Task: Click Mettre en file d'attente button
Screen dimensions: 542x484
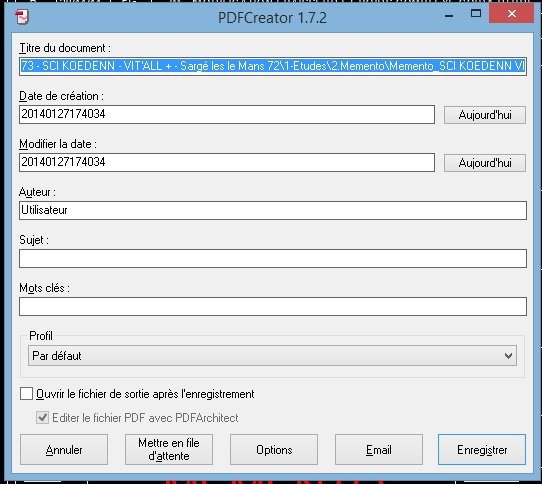Action: [169, 449]
